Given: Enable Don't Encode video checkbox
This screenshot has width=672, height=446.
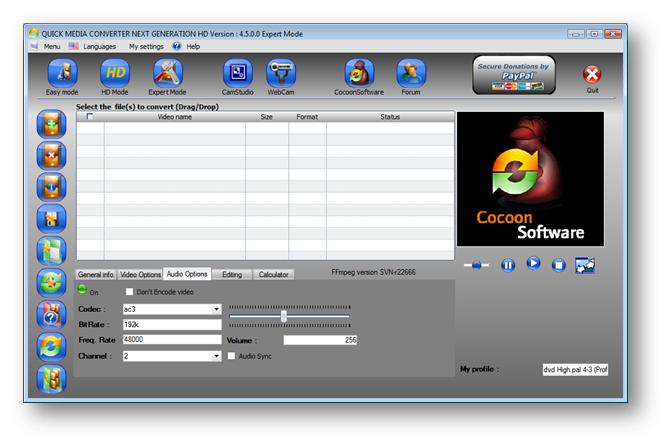Looking at the screenshot, I should click(129, 292).
